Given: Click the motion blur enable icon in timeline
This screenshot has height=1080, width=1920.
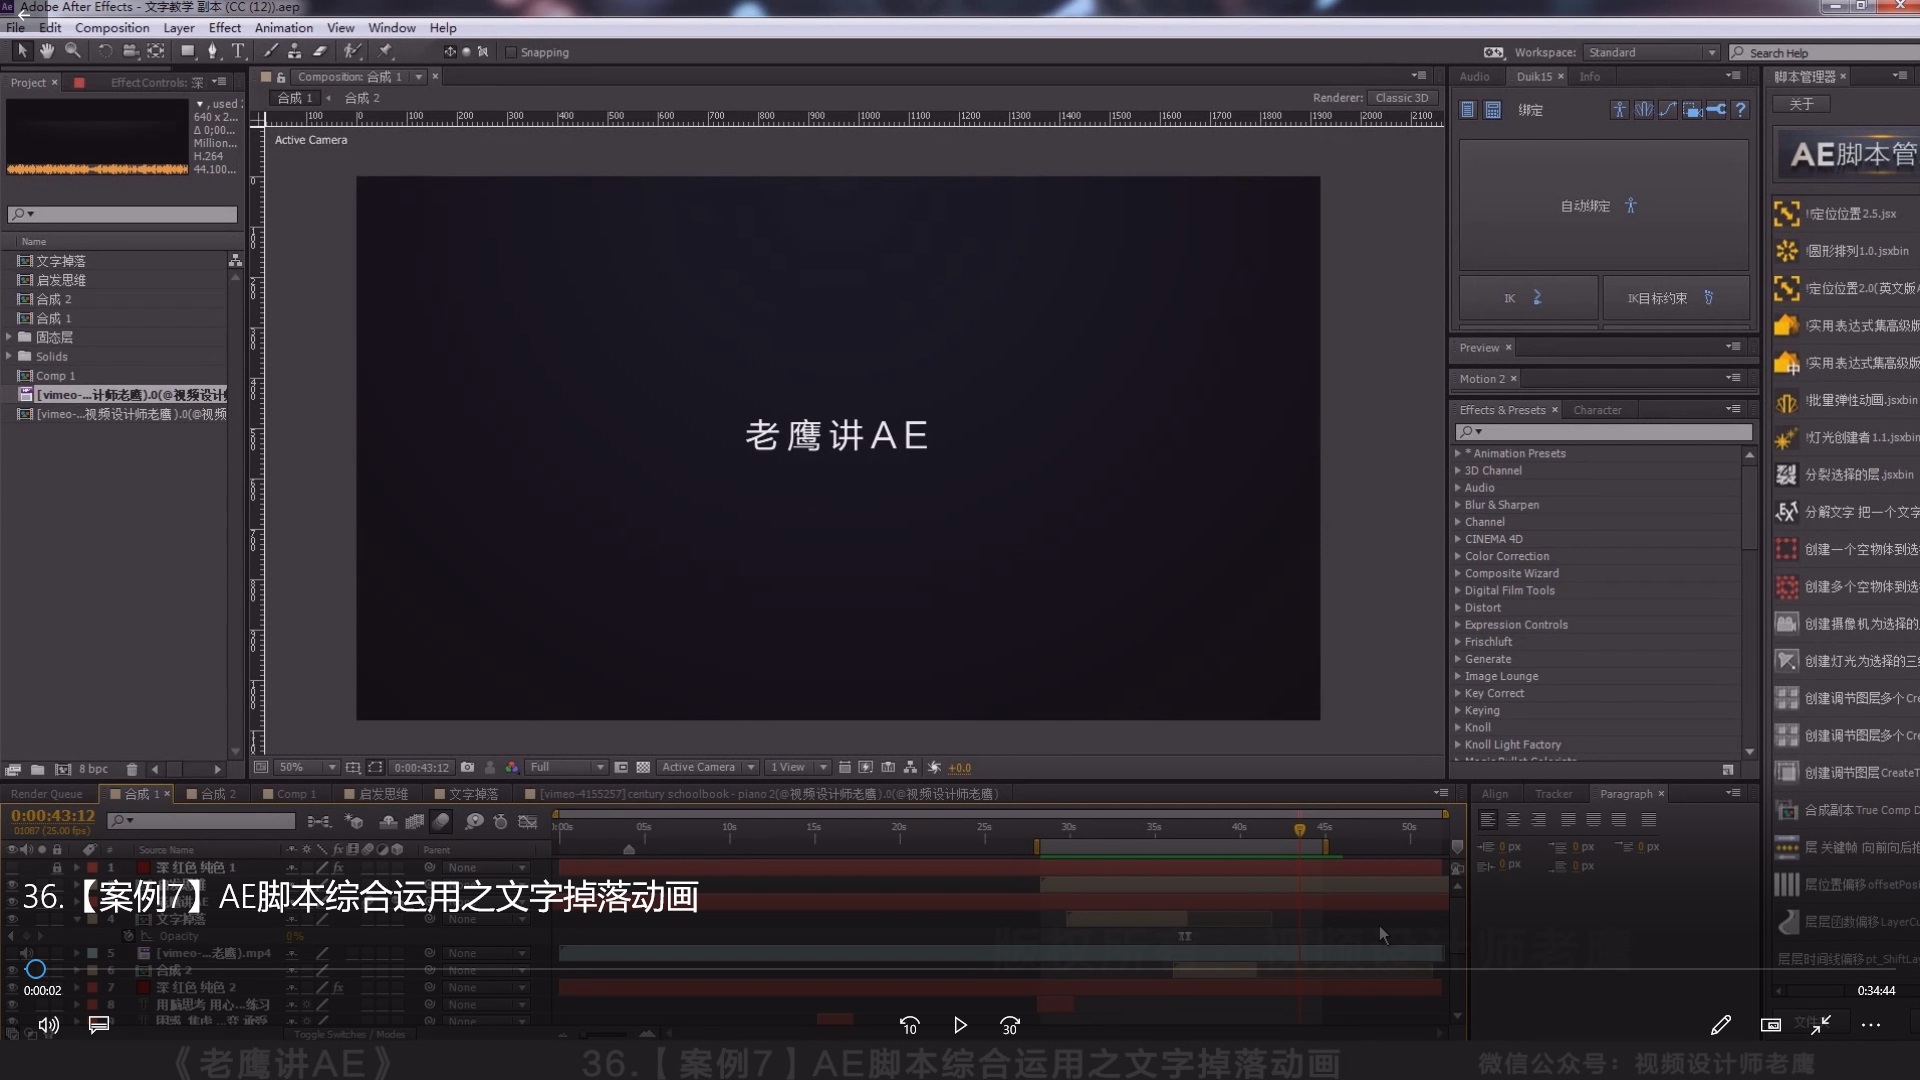Looking at the screenshot, I should (441, 821).
